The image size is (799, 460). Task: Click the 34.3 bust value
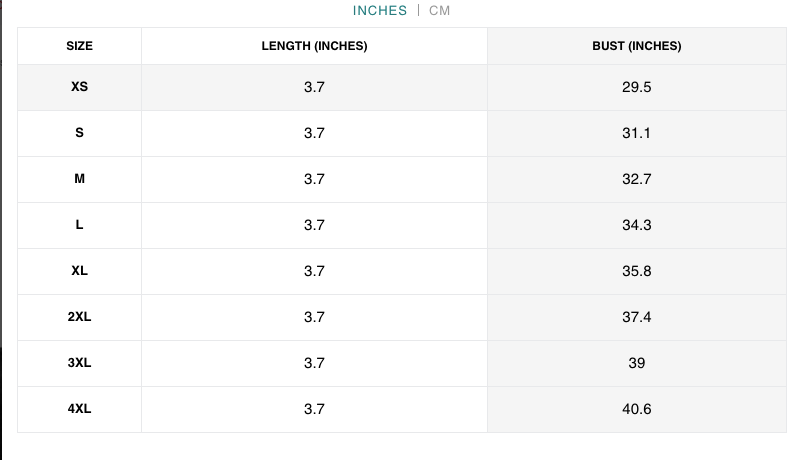point(636,225)
